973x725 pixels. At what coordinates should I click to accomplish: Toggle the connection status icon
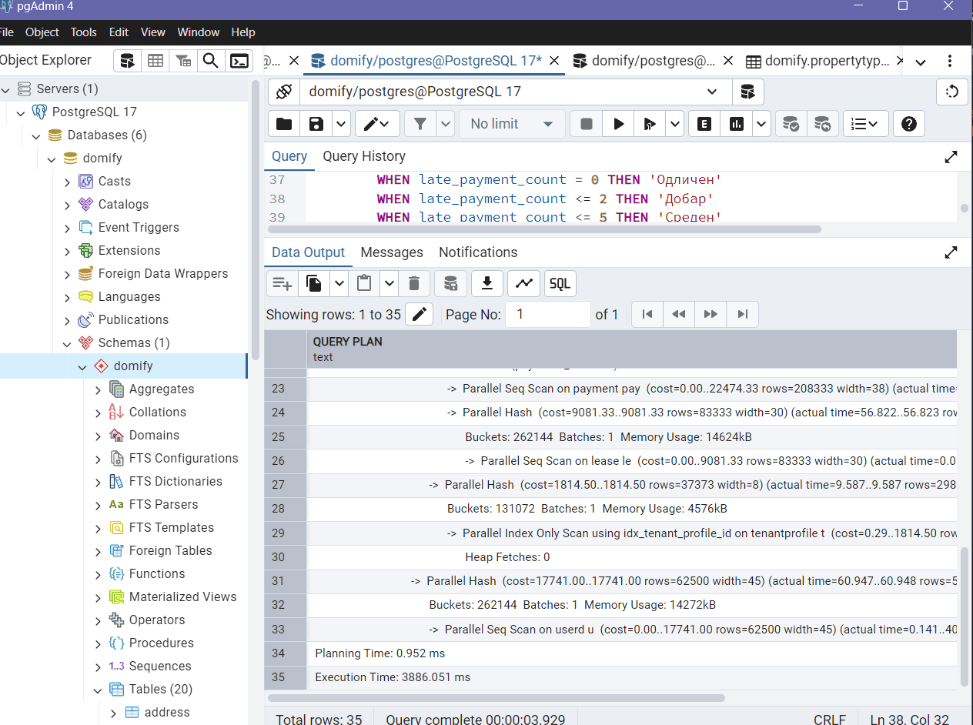coord(283,92)
